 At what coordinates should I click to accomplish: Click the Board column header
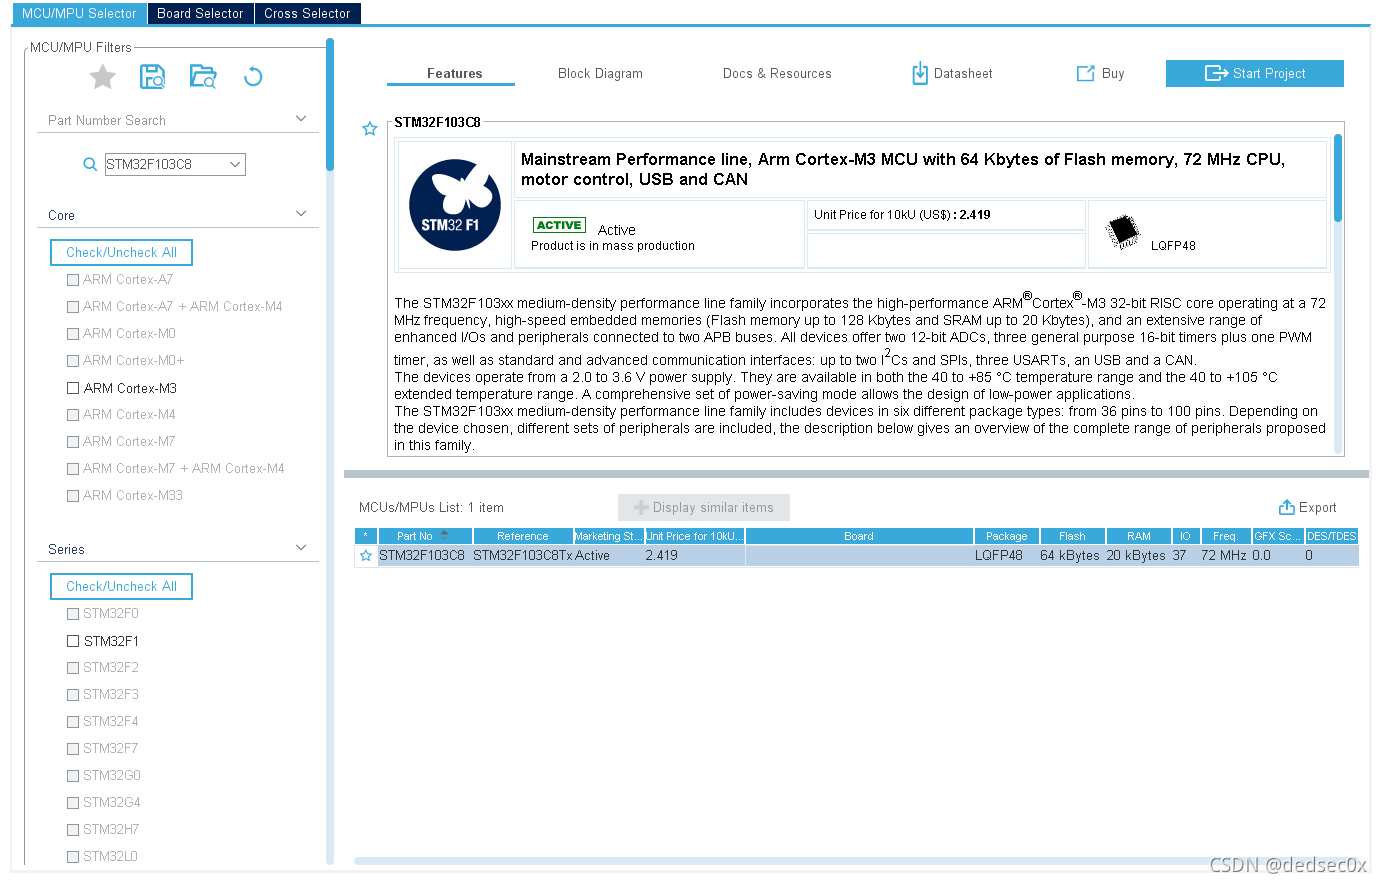[x=859, y=536]
